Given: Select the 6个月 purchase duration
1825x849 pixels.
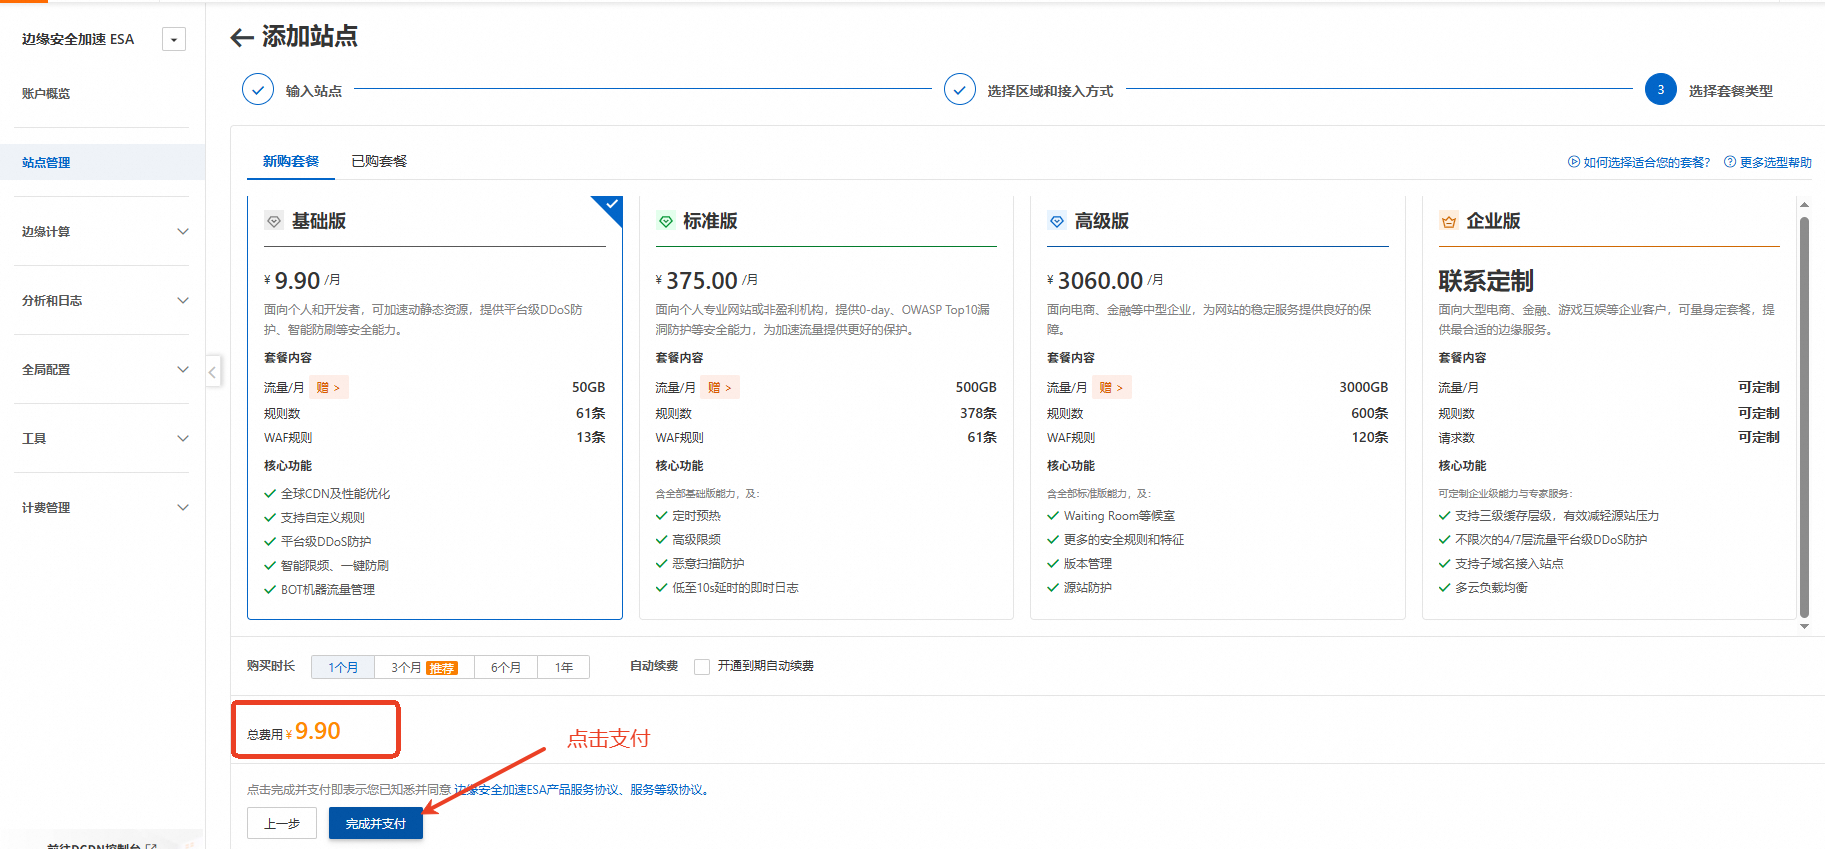Looking at the screenshot, I should [506, 667].
